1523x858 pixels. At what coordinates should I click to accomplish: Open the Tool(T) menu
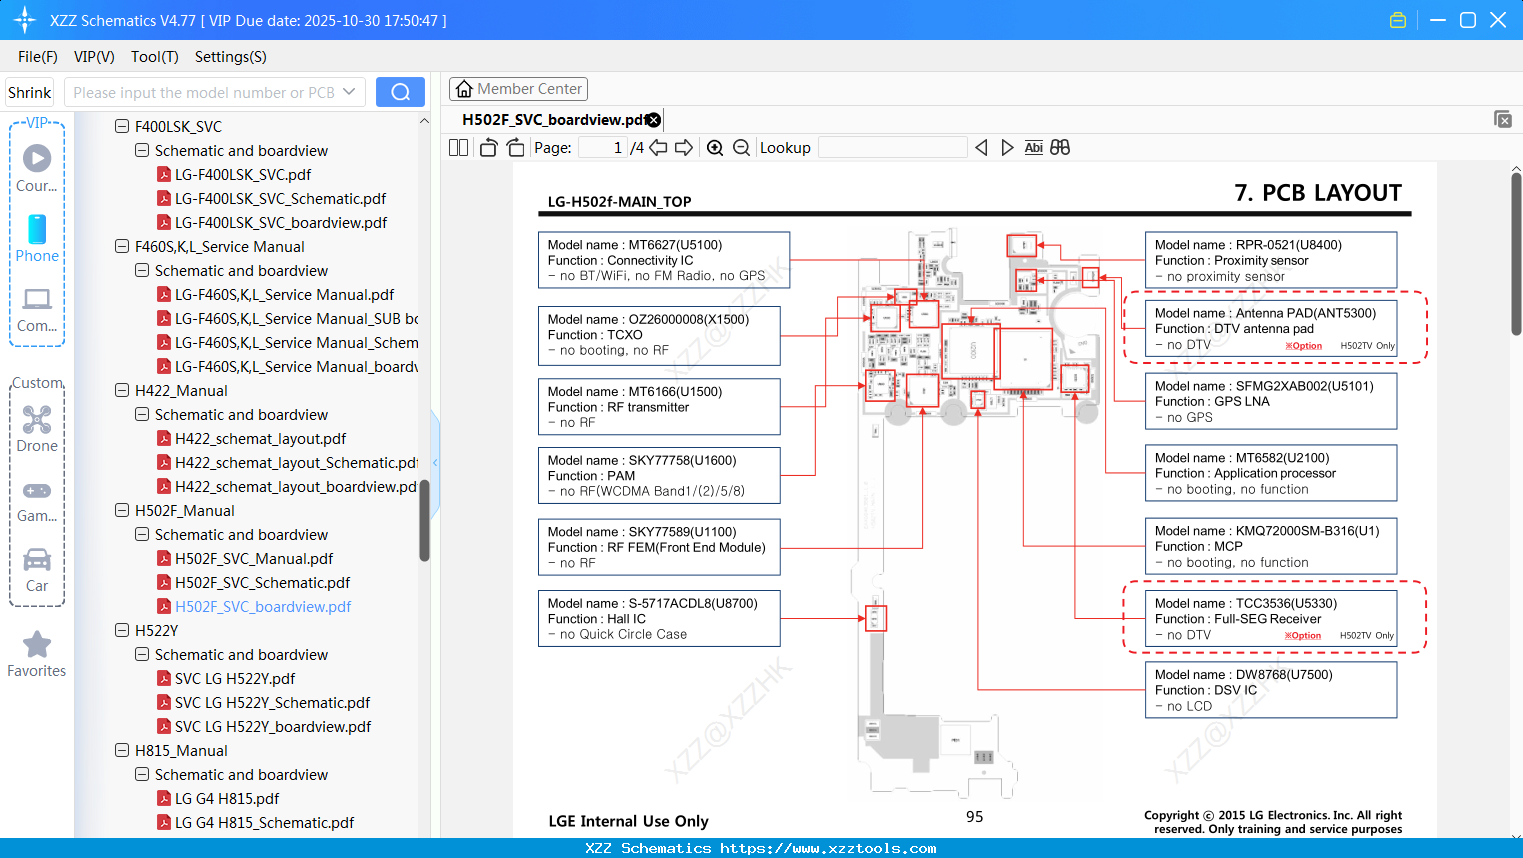[154, 57]
